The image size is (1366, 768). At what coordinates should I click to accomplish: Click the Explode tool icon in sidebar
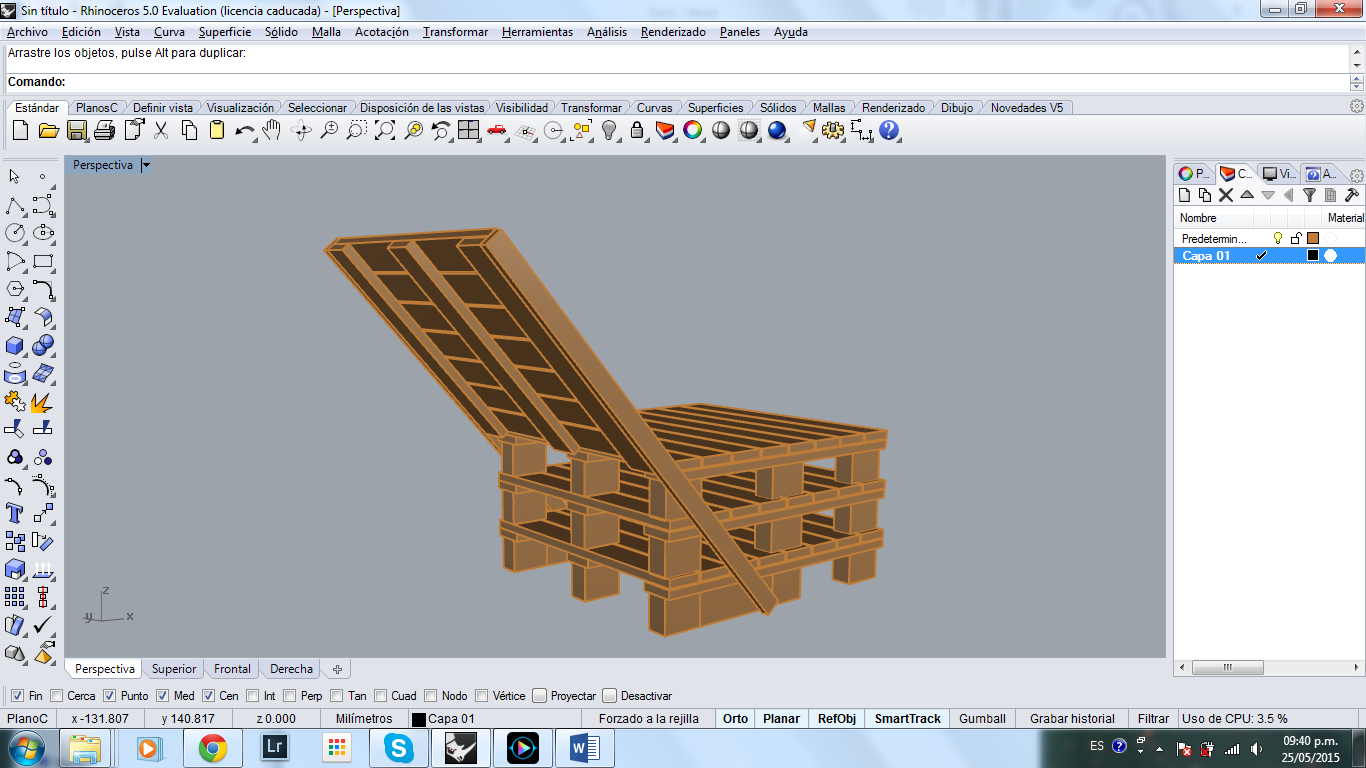[43, 401]
